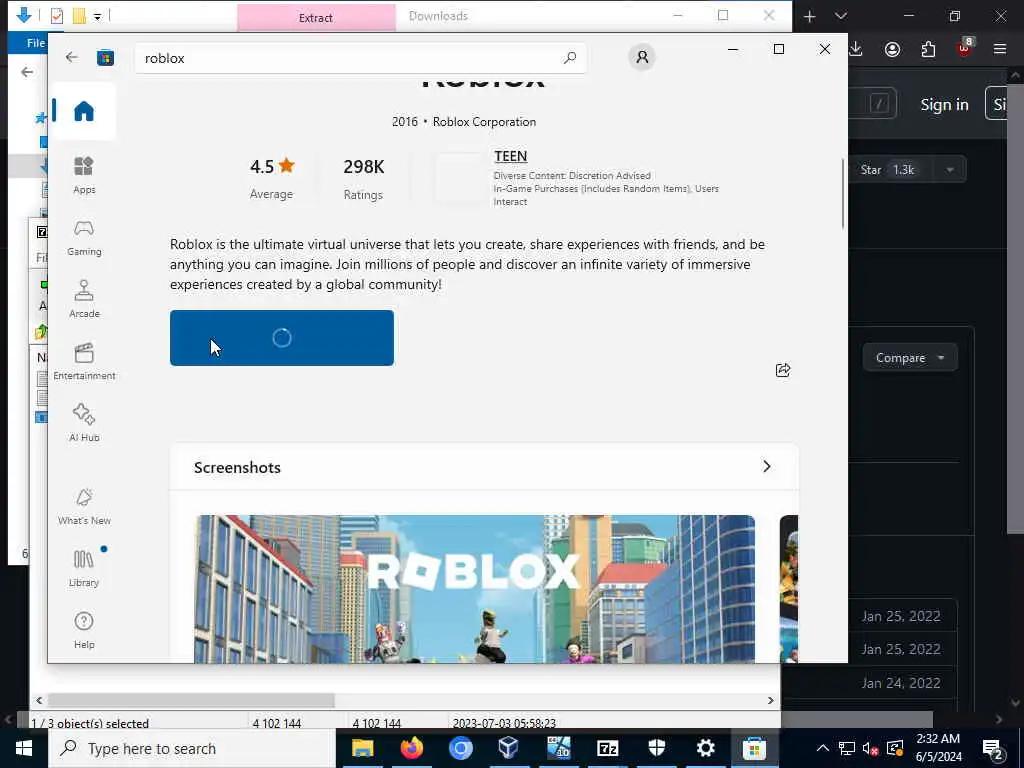
Task: Click the properties checkmark icon in Explorer title bar
Action: coord(57,16)
